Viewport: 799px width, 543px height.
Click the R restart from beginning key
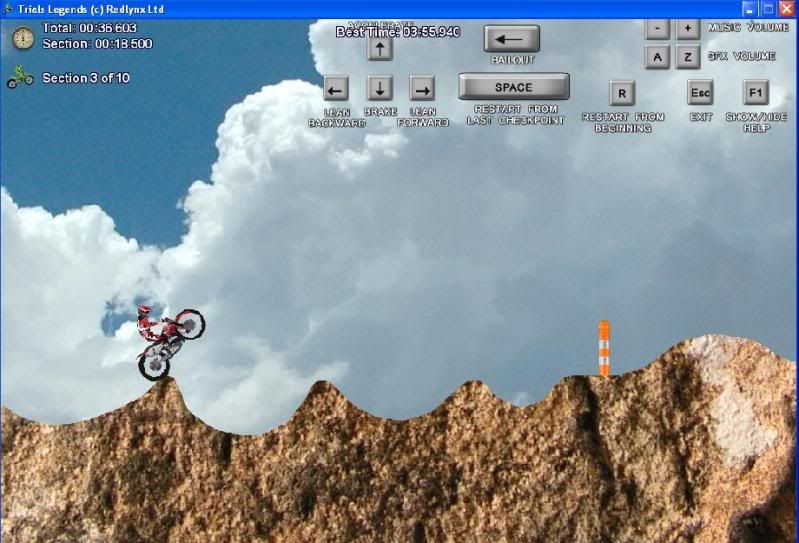click(622, 94)
